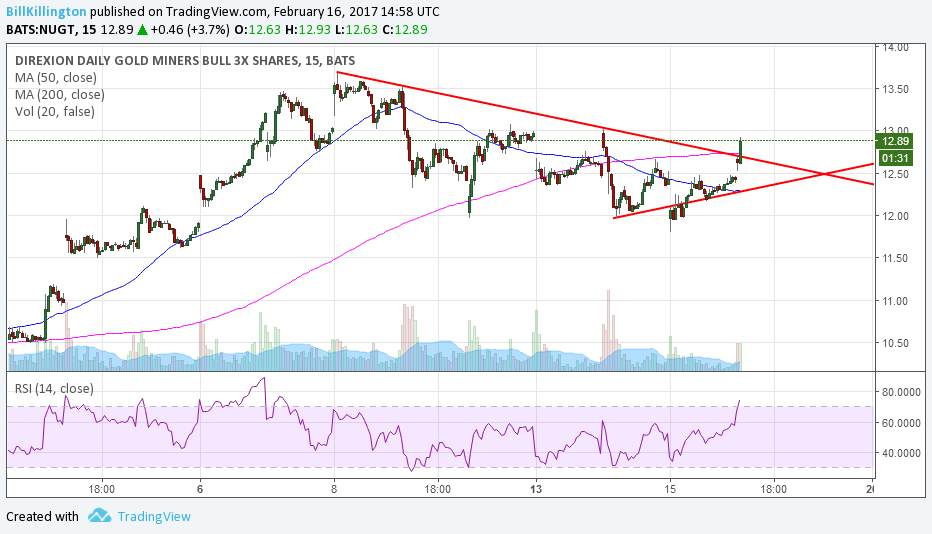Open the BillKillington author link

[x=46, y=11]
